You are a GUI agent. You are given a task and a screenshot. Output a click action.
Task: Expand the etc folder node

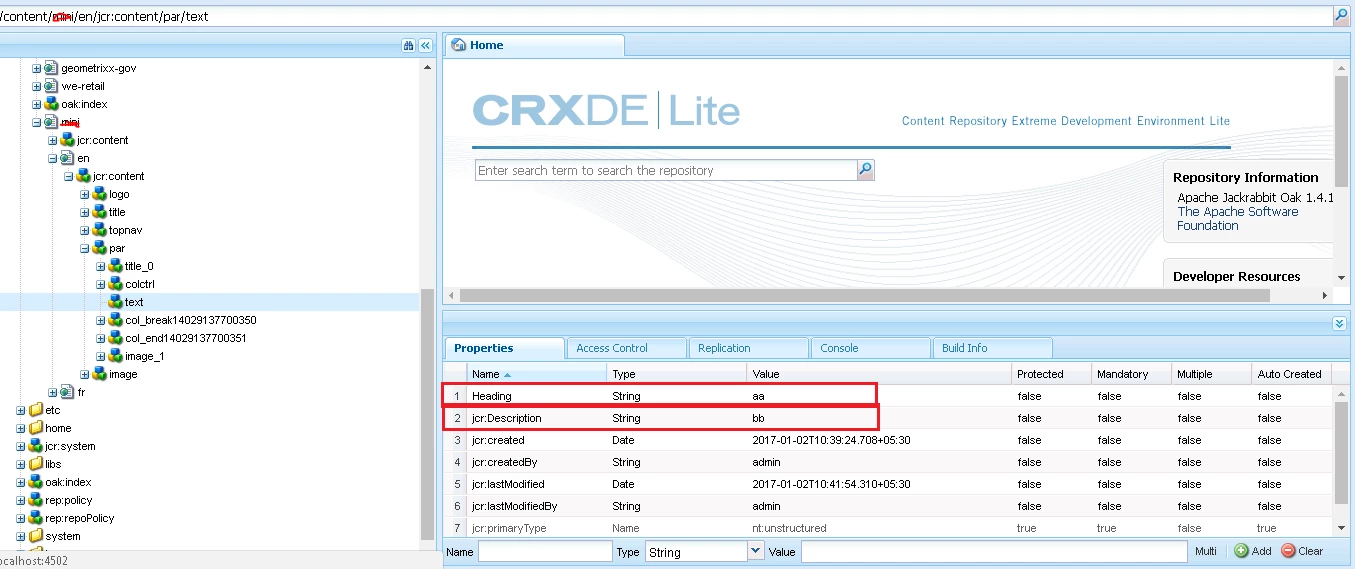[21, 410]
